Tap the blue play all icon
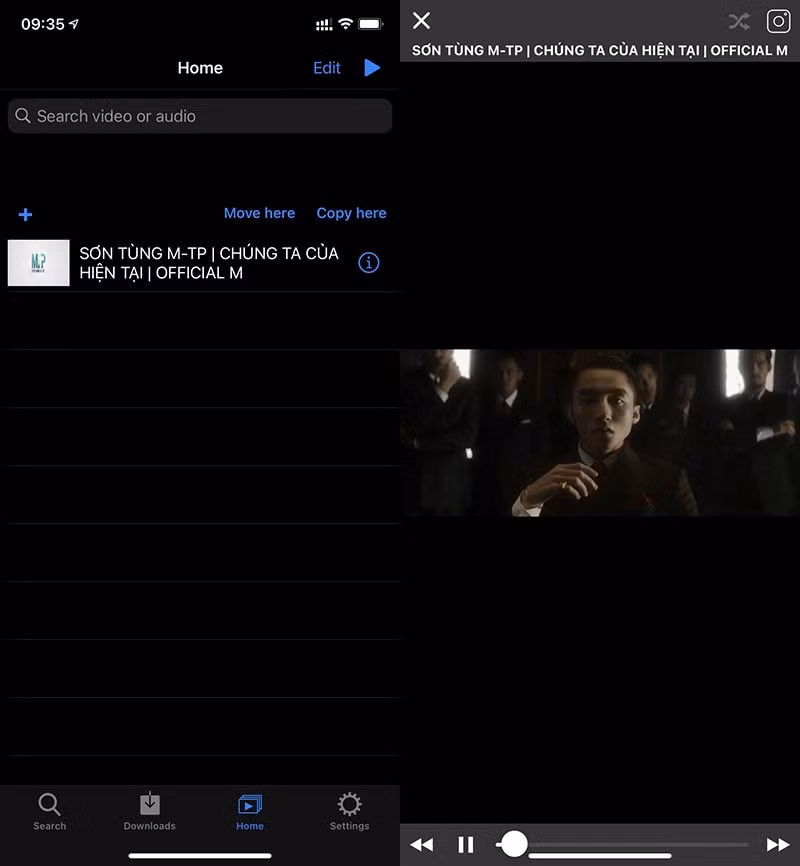Image resolution: width=800 pixels, height=866 pixels. click(372, 67)
